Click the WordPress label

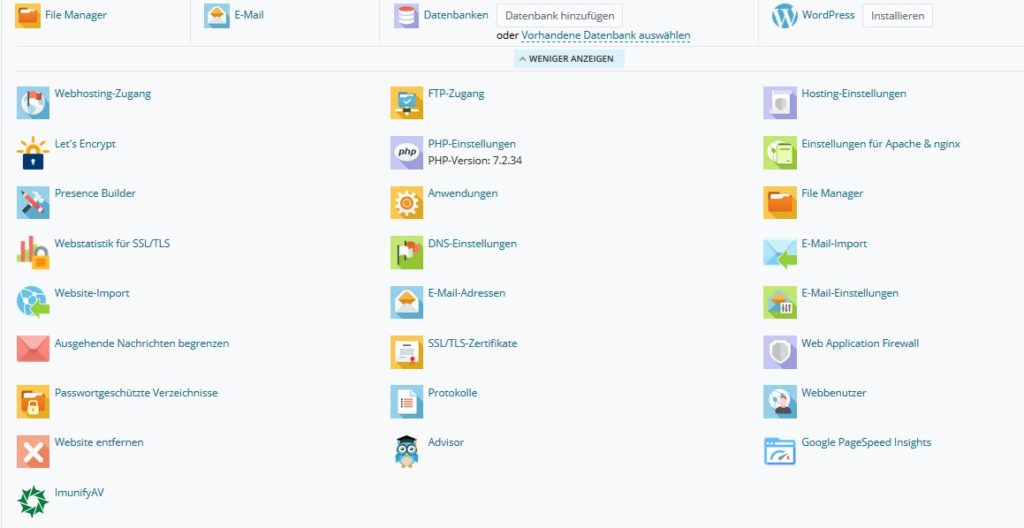click(x=828, y=14)
